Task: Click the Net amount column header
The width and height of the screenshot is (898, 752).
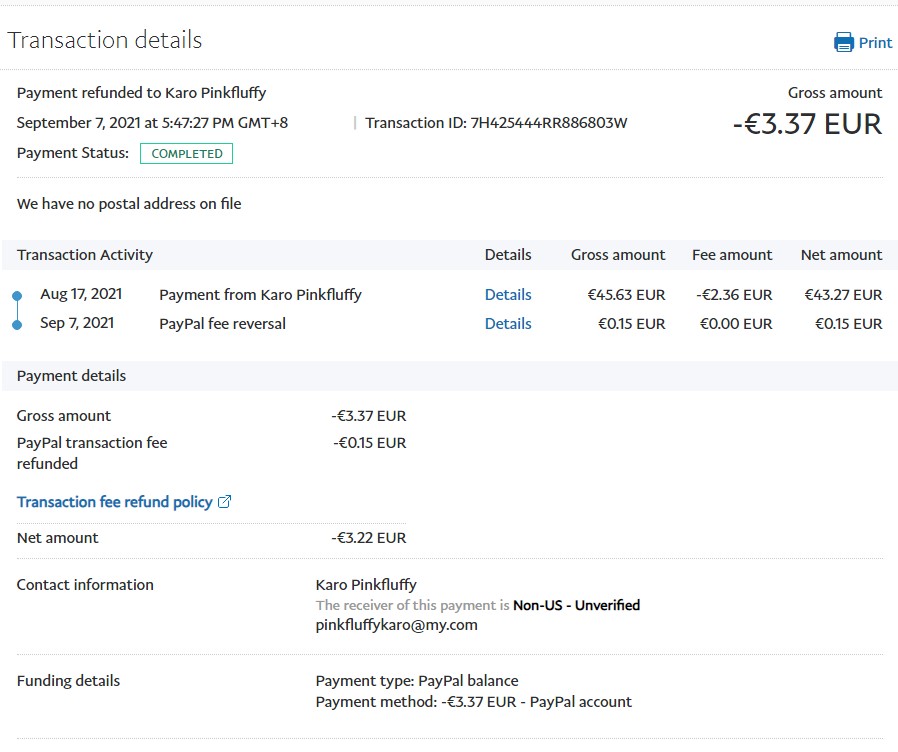Action: point(841,255)
